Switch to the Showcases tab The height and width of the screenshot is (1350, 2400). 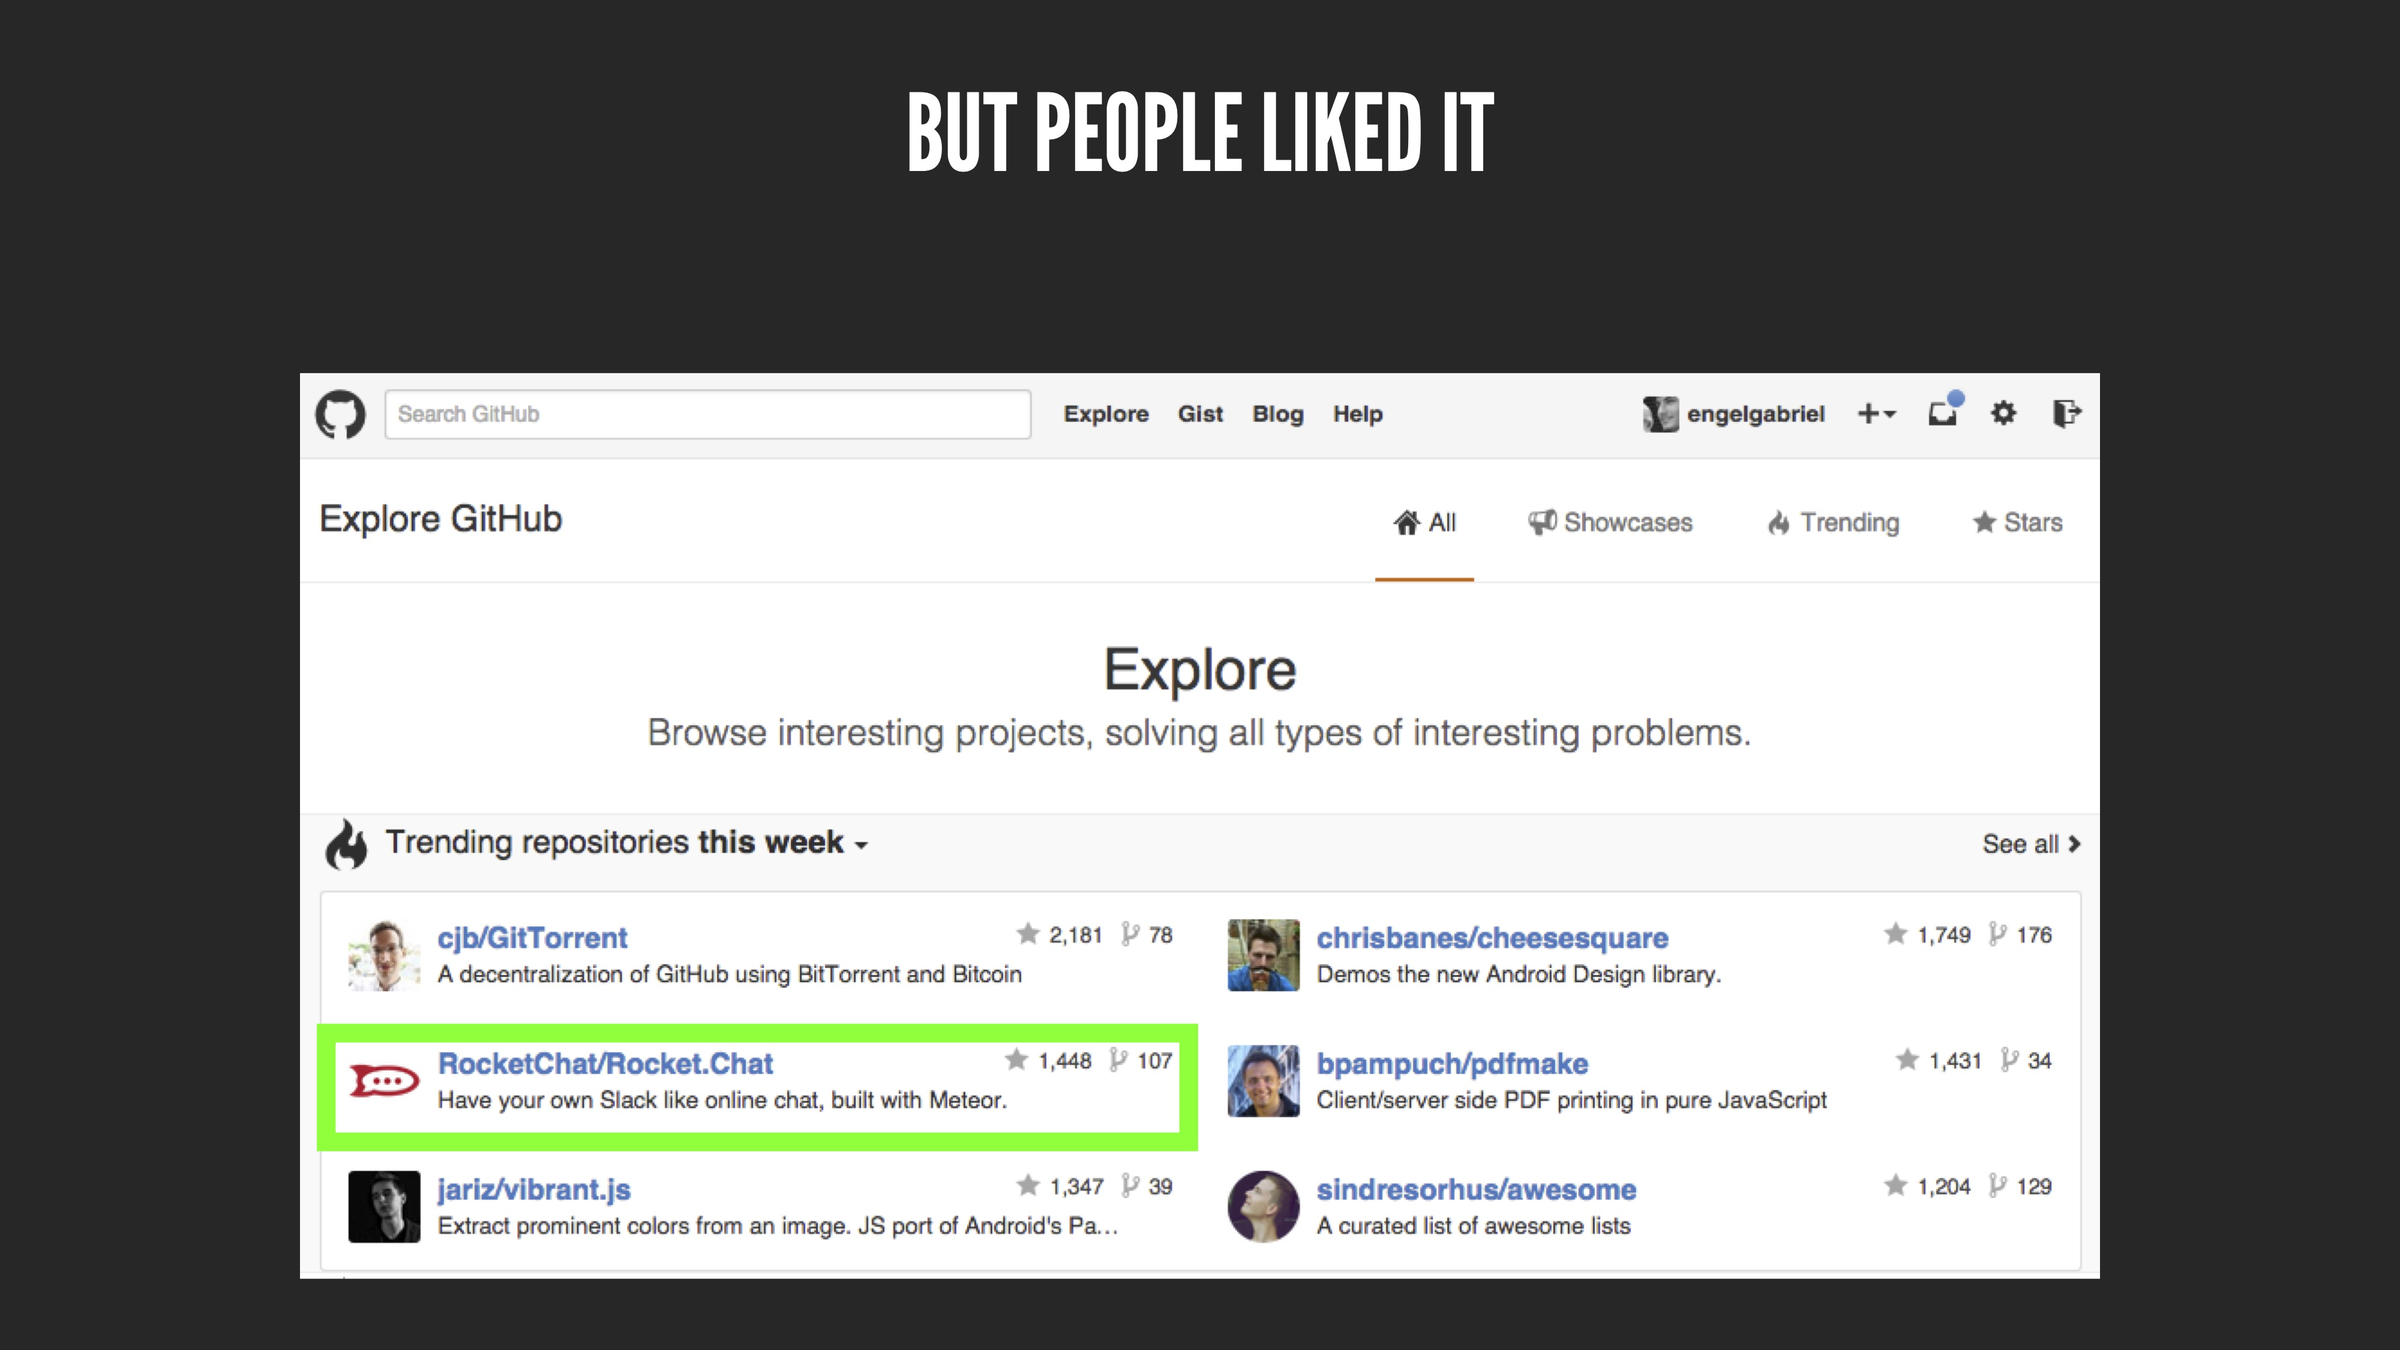(1610, 522)
